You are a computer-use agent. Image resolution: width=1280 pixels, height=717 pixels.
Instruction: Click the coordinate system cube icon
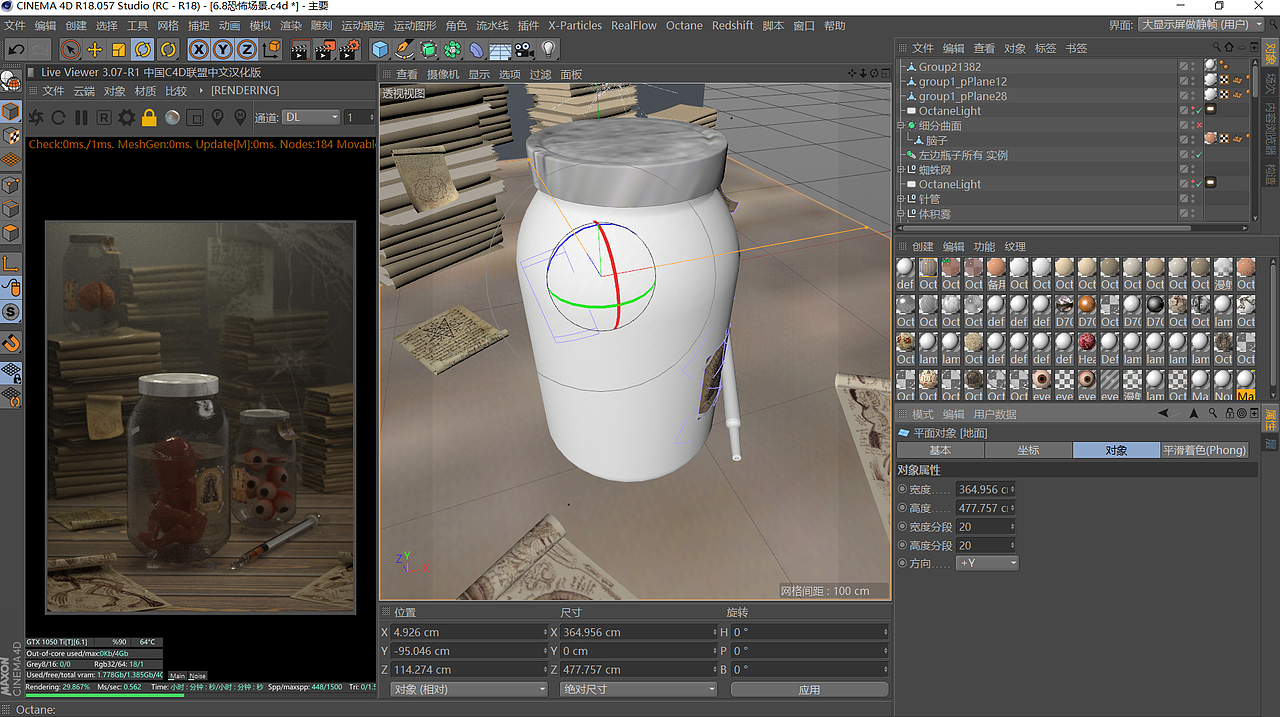pos(271,49)
